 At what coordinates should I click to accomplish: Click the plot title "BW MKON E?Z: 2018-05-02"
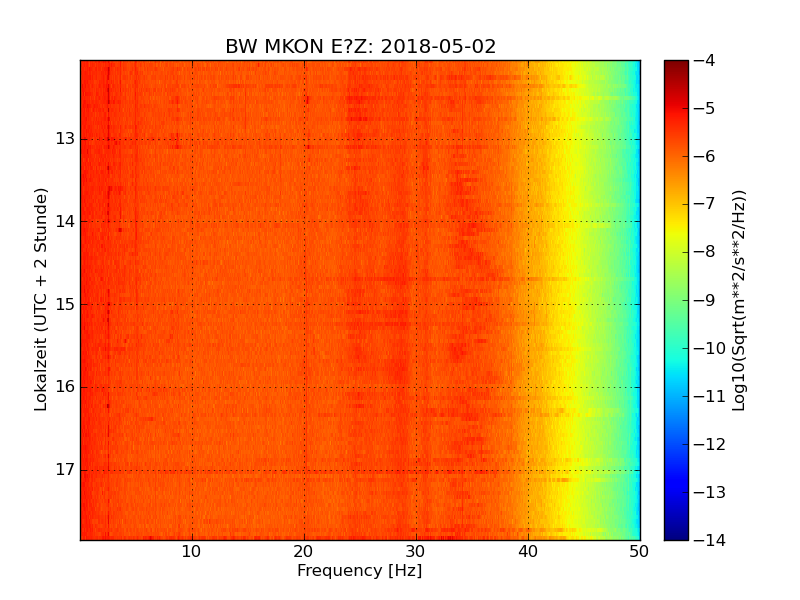[361, 46]
